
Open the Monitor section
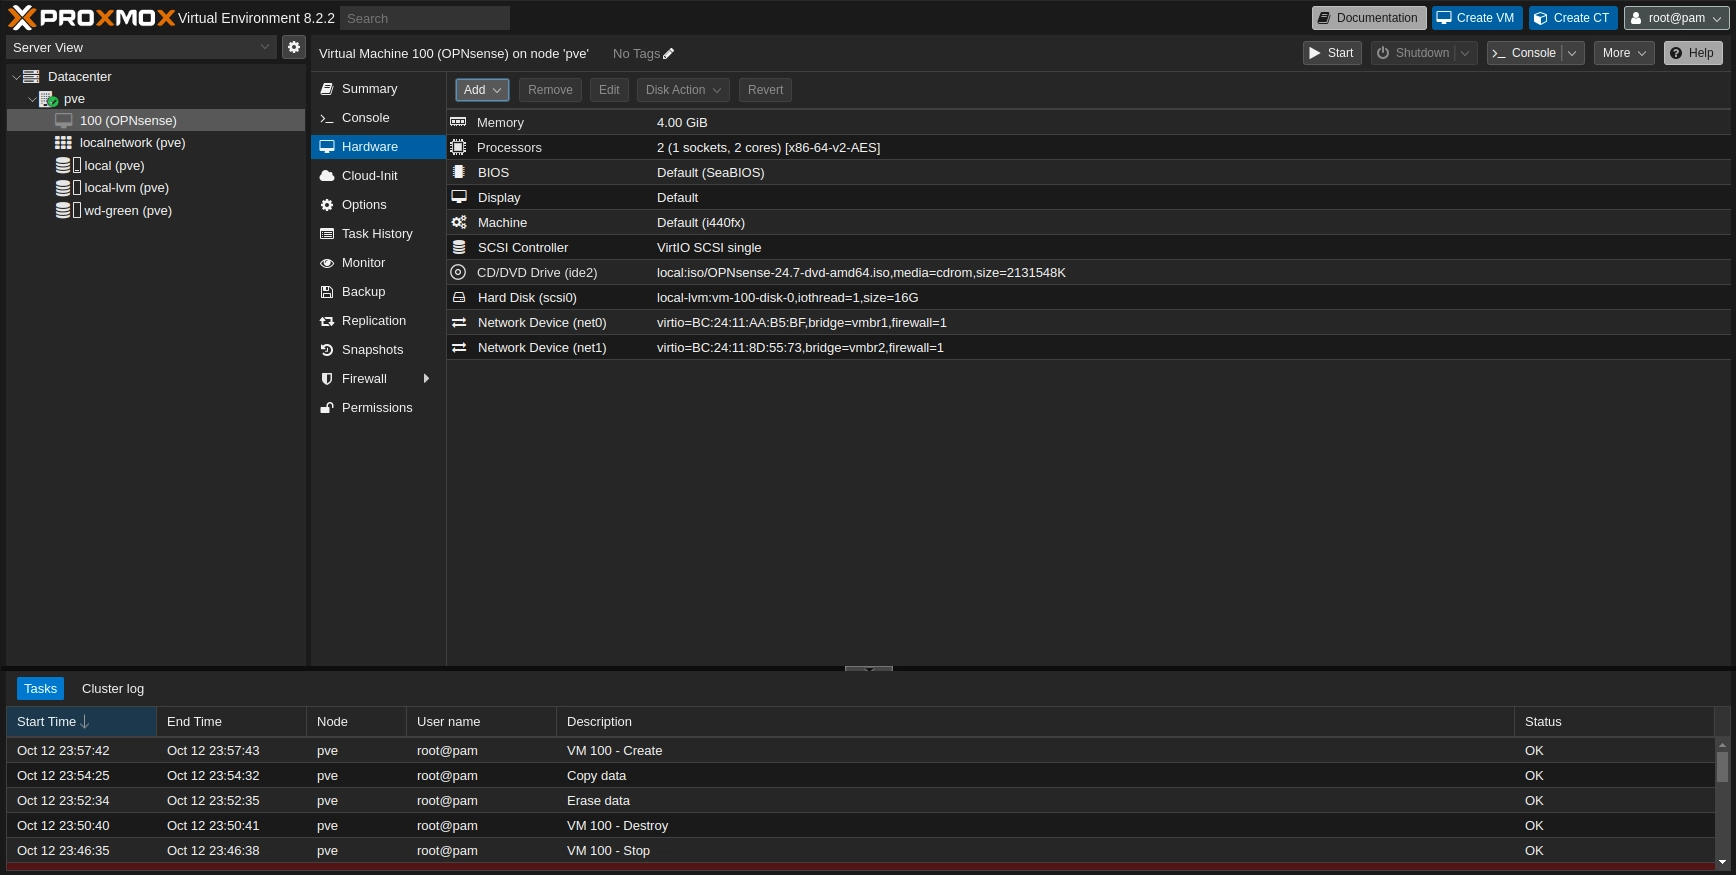click(378, 263)
